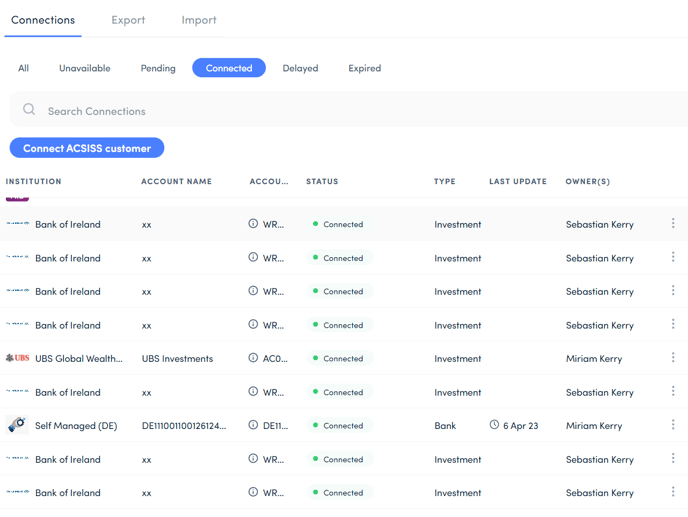
Task: Switch to the Export tab
Action: (128, 20)
